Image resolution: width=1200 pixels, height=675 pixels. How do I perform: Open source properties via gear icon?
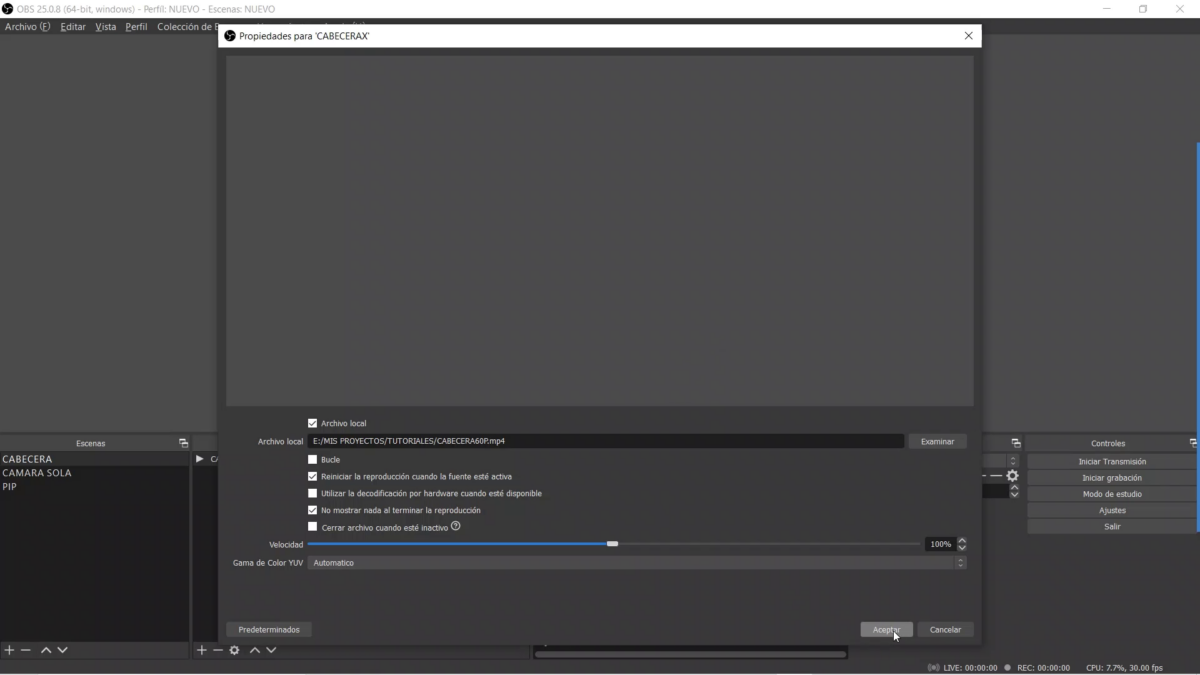coord(234,650)
